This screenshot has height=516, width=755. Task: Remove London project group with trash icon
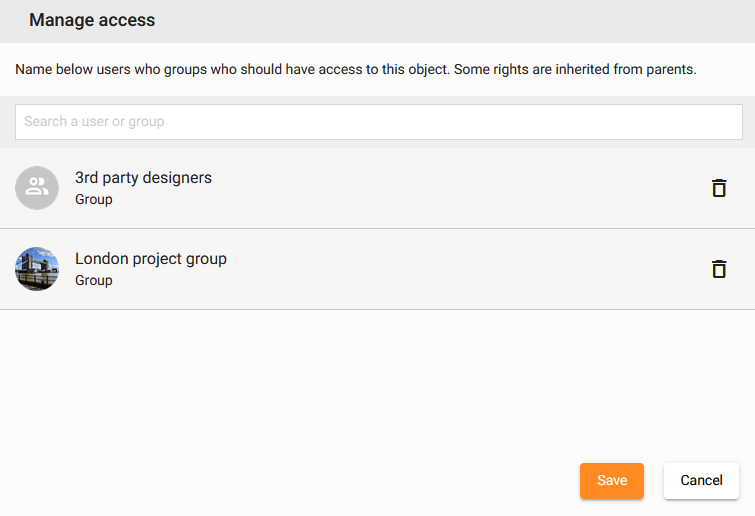click(x=718, y=269)
